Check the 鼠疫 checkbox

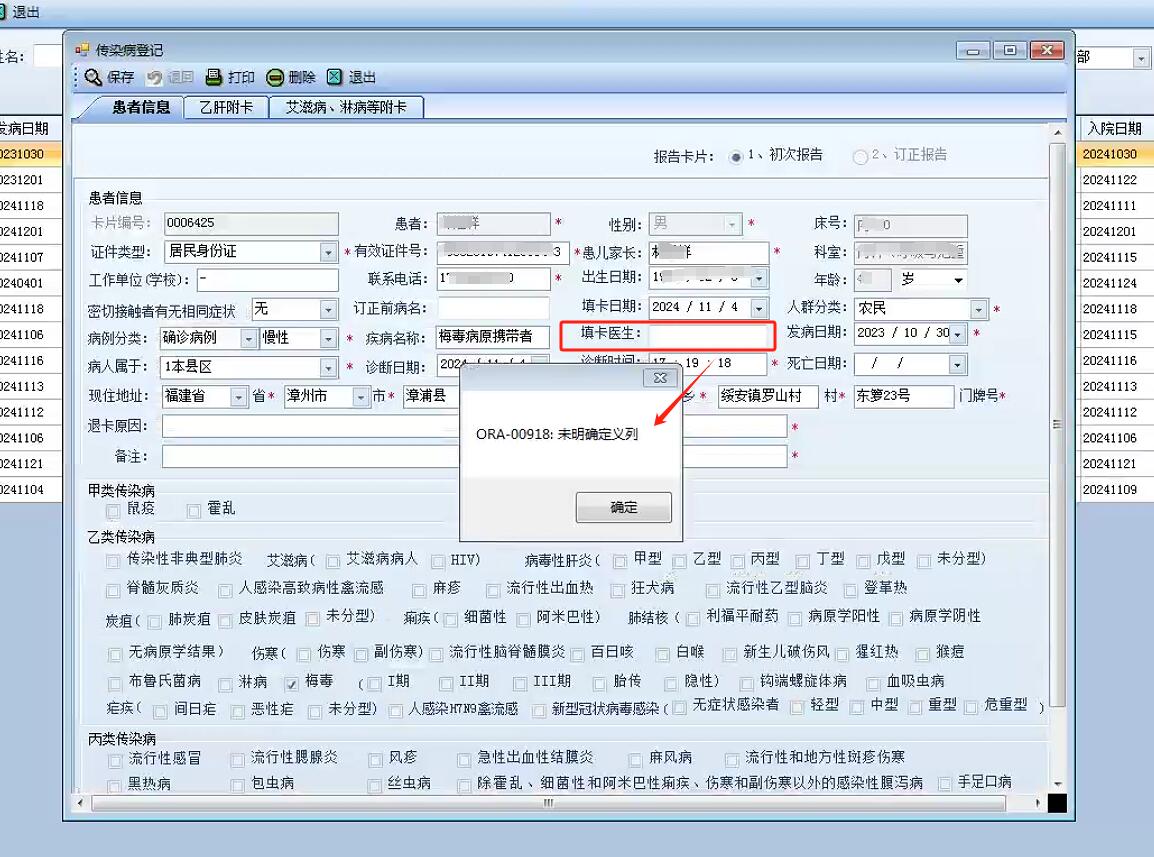(113, 511)
